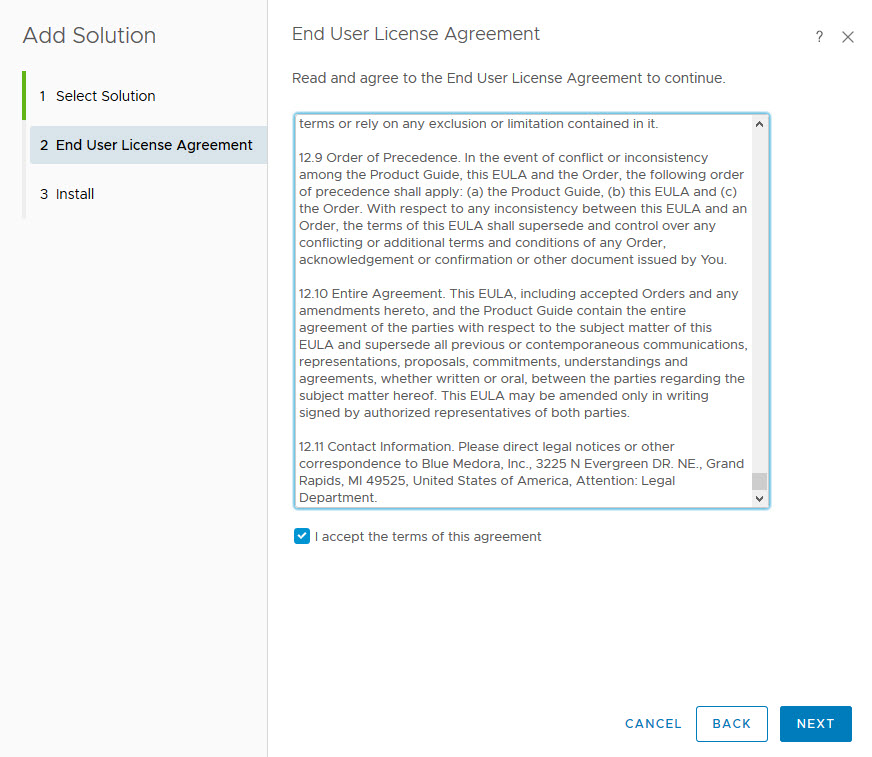Image resolution: width=872 pixels, height=757 pixels.
Task: Select the End User License Agreement step
Action: tap(153, 145)
